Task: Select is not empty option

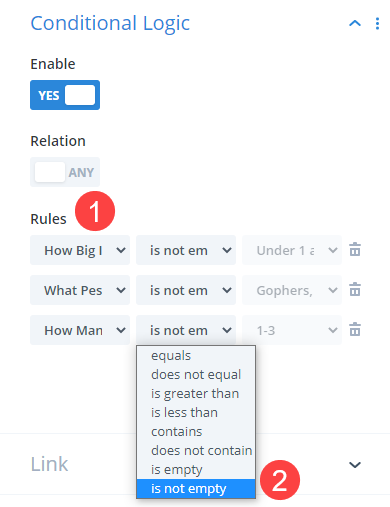Action: coord(196,489)
